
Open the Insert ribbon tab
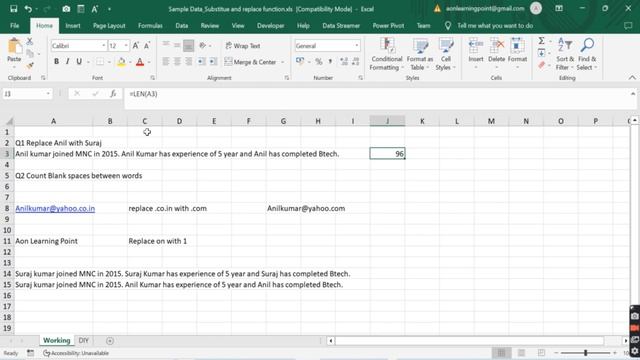(x=73, y=26)
